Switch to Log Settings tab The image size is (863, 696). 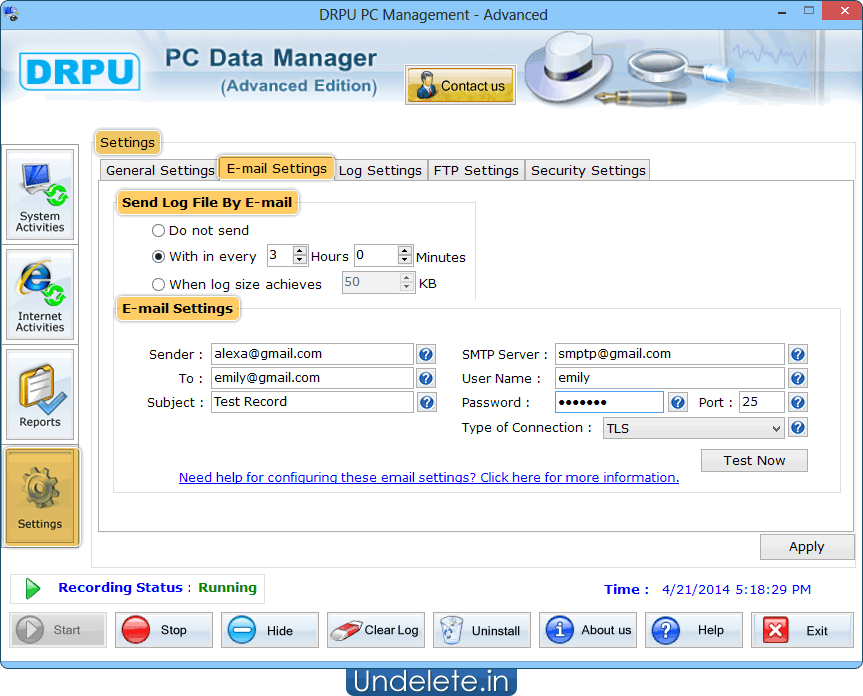380,171
